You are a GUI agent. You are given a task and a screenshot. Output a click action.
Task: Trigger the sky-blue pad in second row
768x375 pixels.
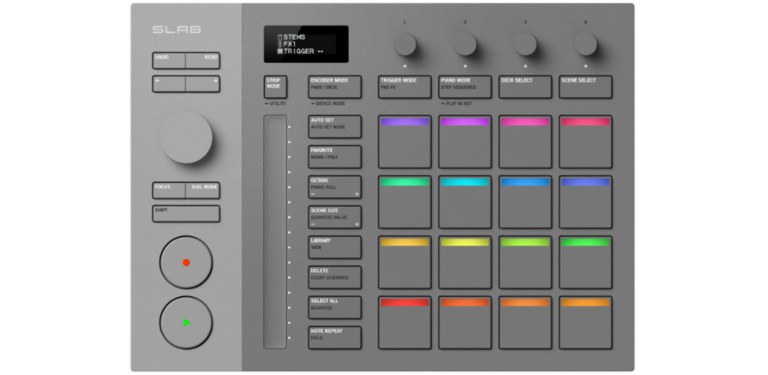[525, 202]
